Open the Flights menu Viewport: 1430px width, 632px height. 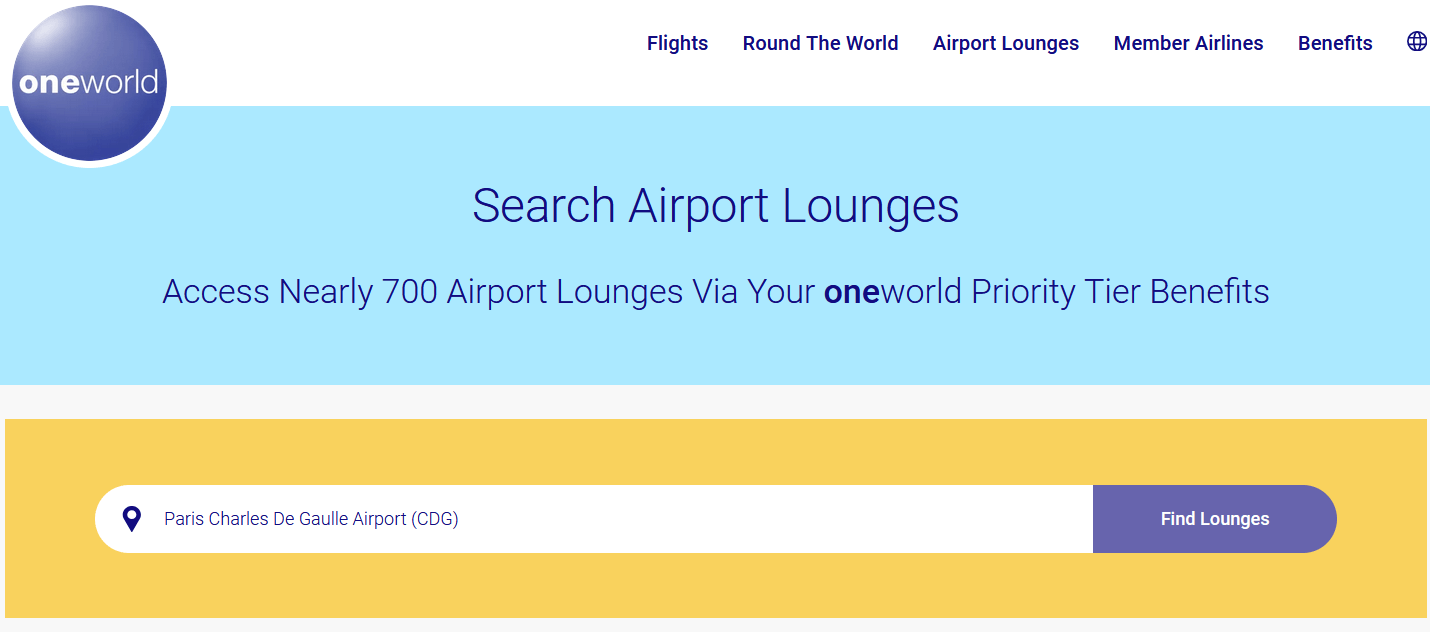pos(677,44)
